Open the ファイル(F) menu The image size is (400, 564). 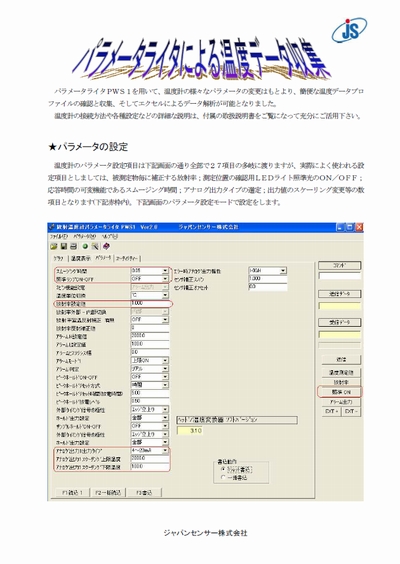click(x=59, y=237)
